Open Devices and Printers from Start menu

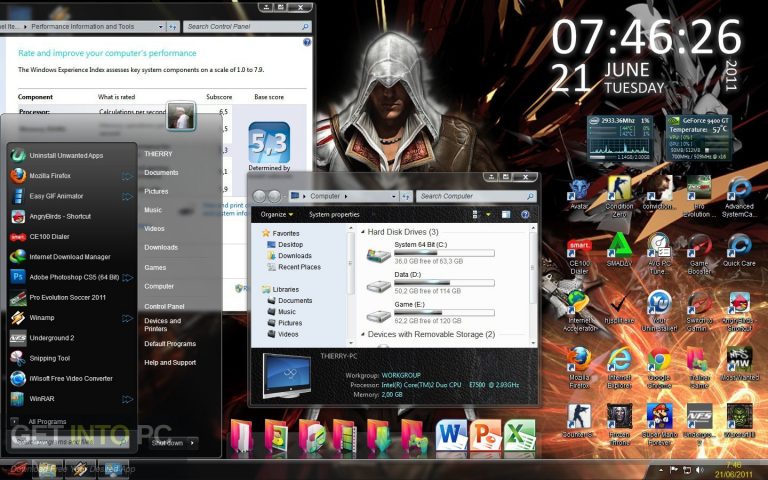click(x=163, y=325)
